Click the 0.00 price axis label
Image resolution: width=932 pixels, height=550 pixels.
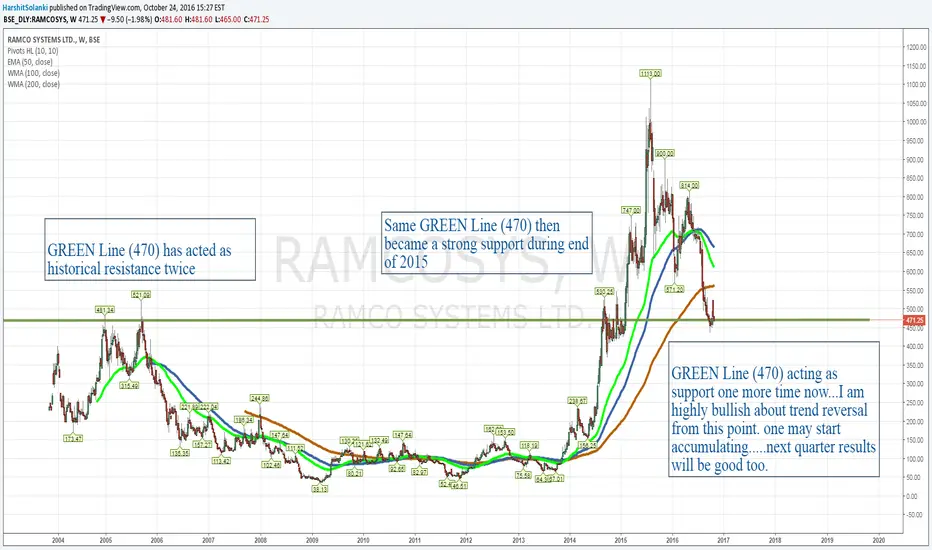click(914, 496)
